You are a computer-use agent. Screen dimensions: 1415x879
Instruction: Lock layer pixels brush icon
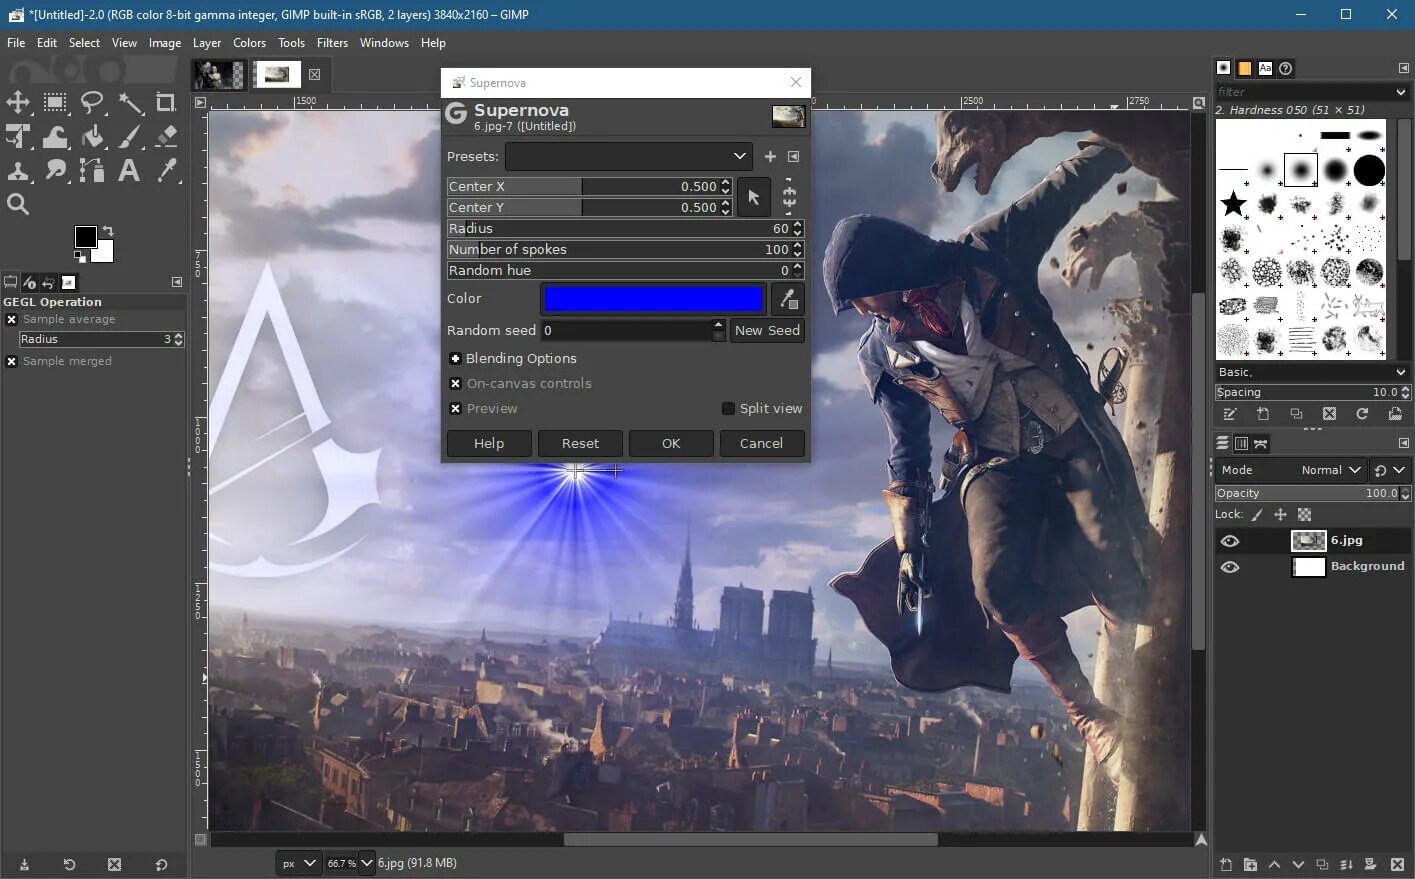[x=1257, y=515]
